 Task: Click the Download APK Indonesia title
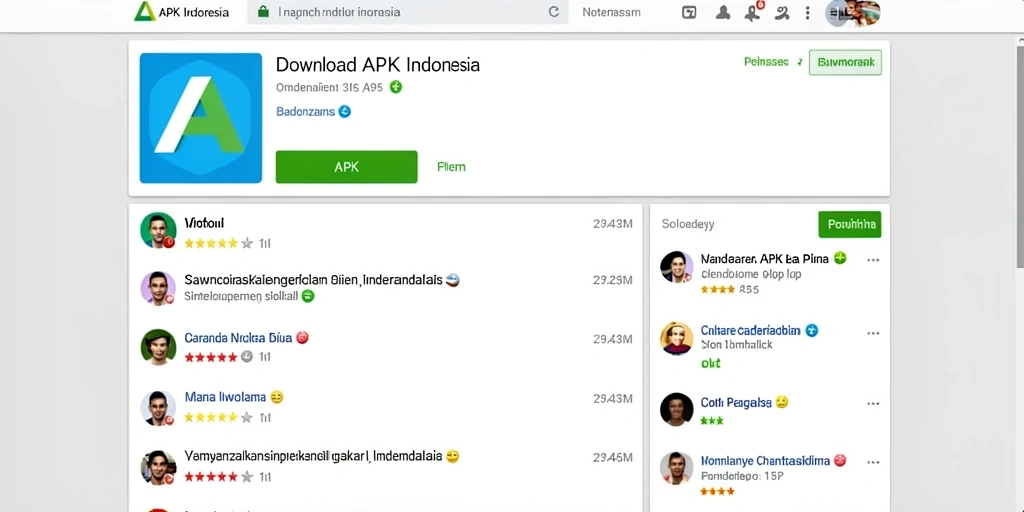pos(377,65)
